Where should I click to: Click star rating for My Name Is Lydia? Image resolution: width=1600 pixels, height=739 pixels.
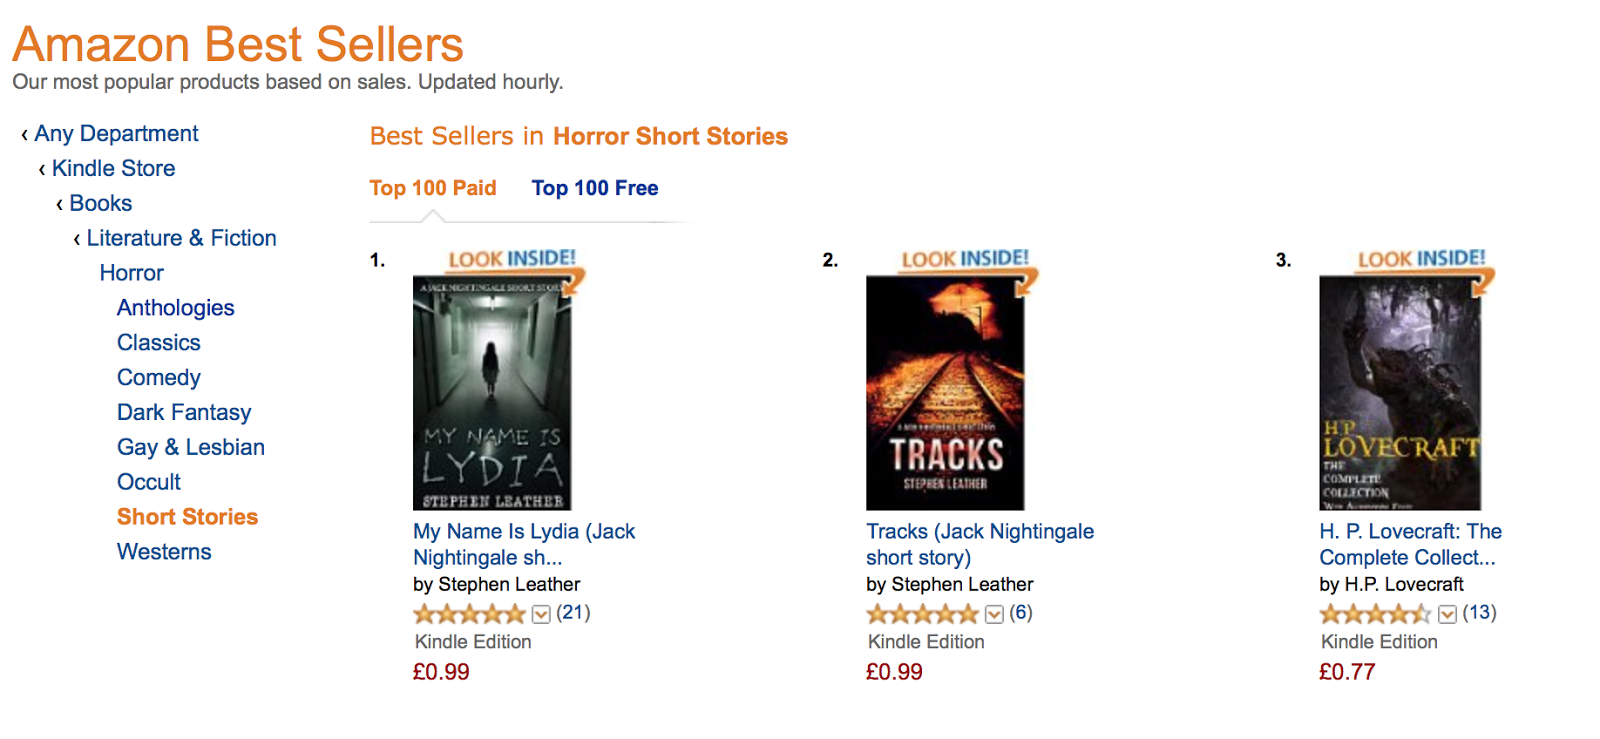tap(468, 614)
